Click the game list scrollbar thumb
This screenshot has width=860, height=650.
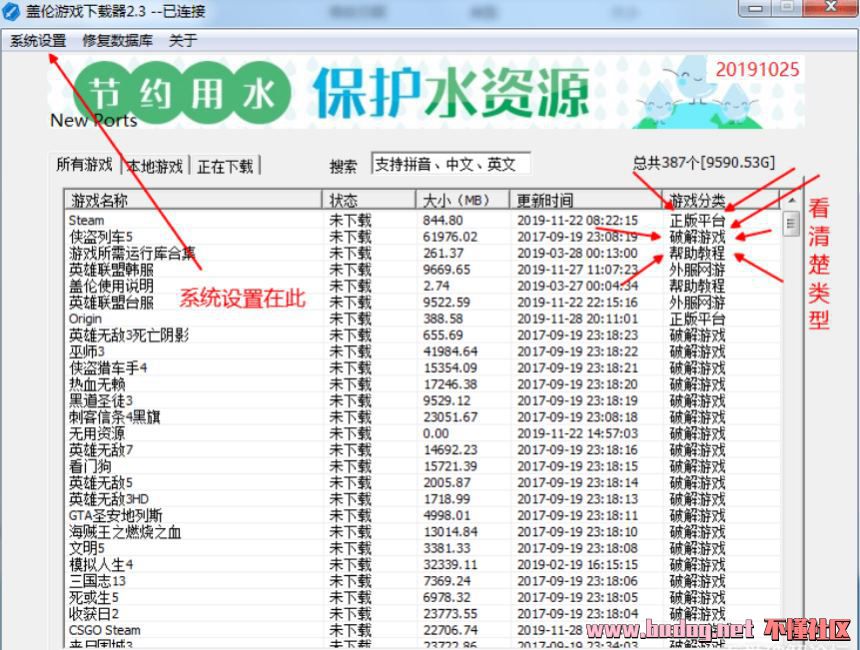click(x=791, y=223)
